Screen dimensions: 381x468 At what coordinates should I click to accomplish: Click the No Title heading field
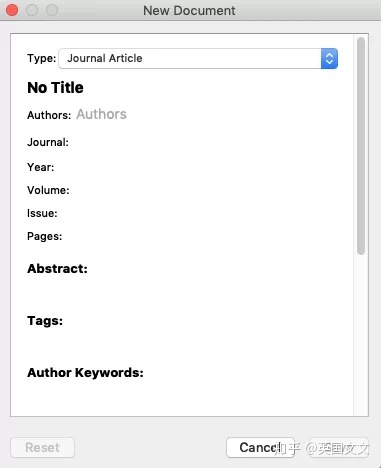[55, 88]
